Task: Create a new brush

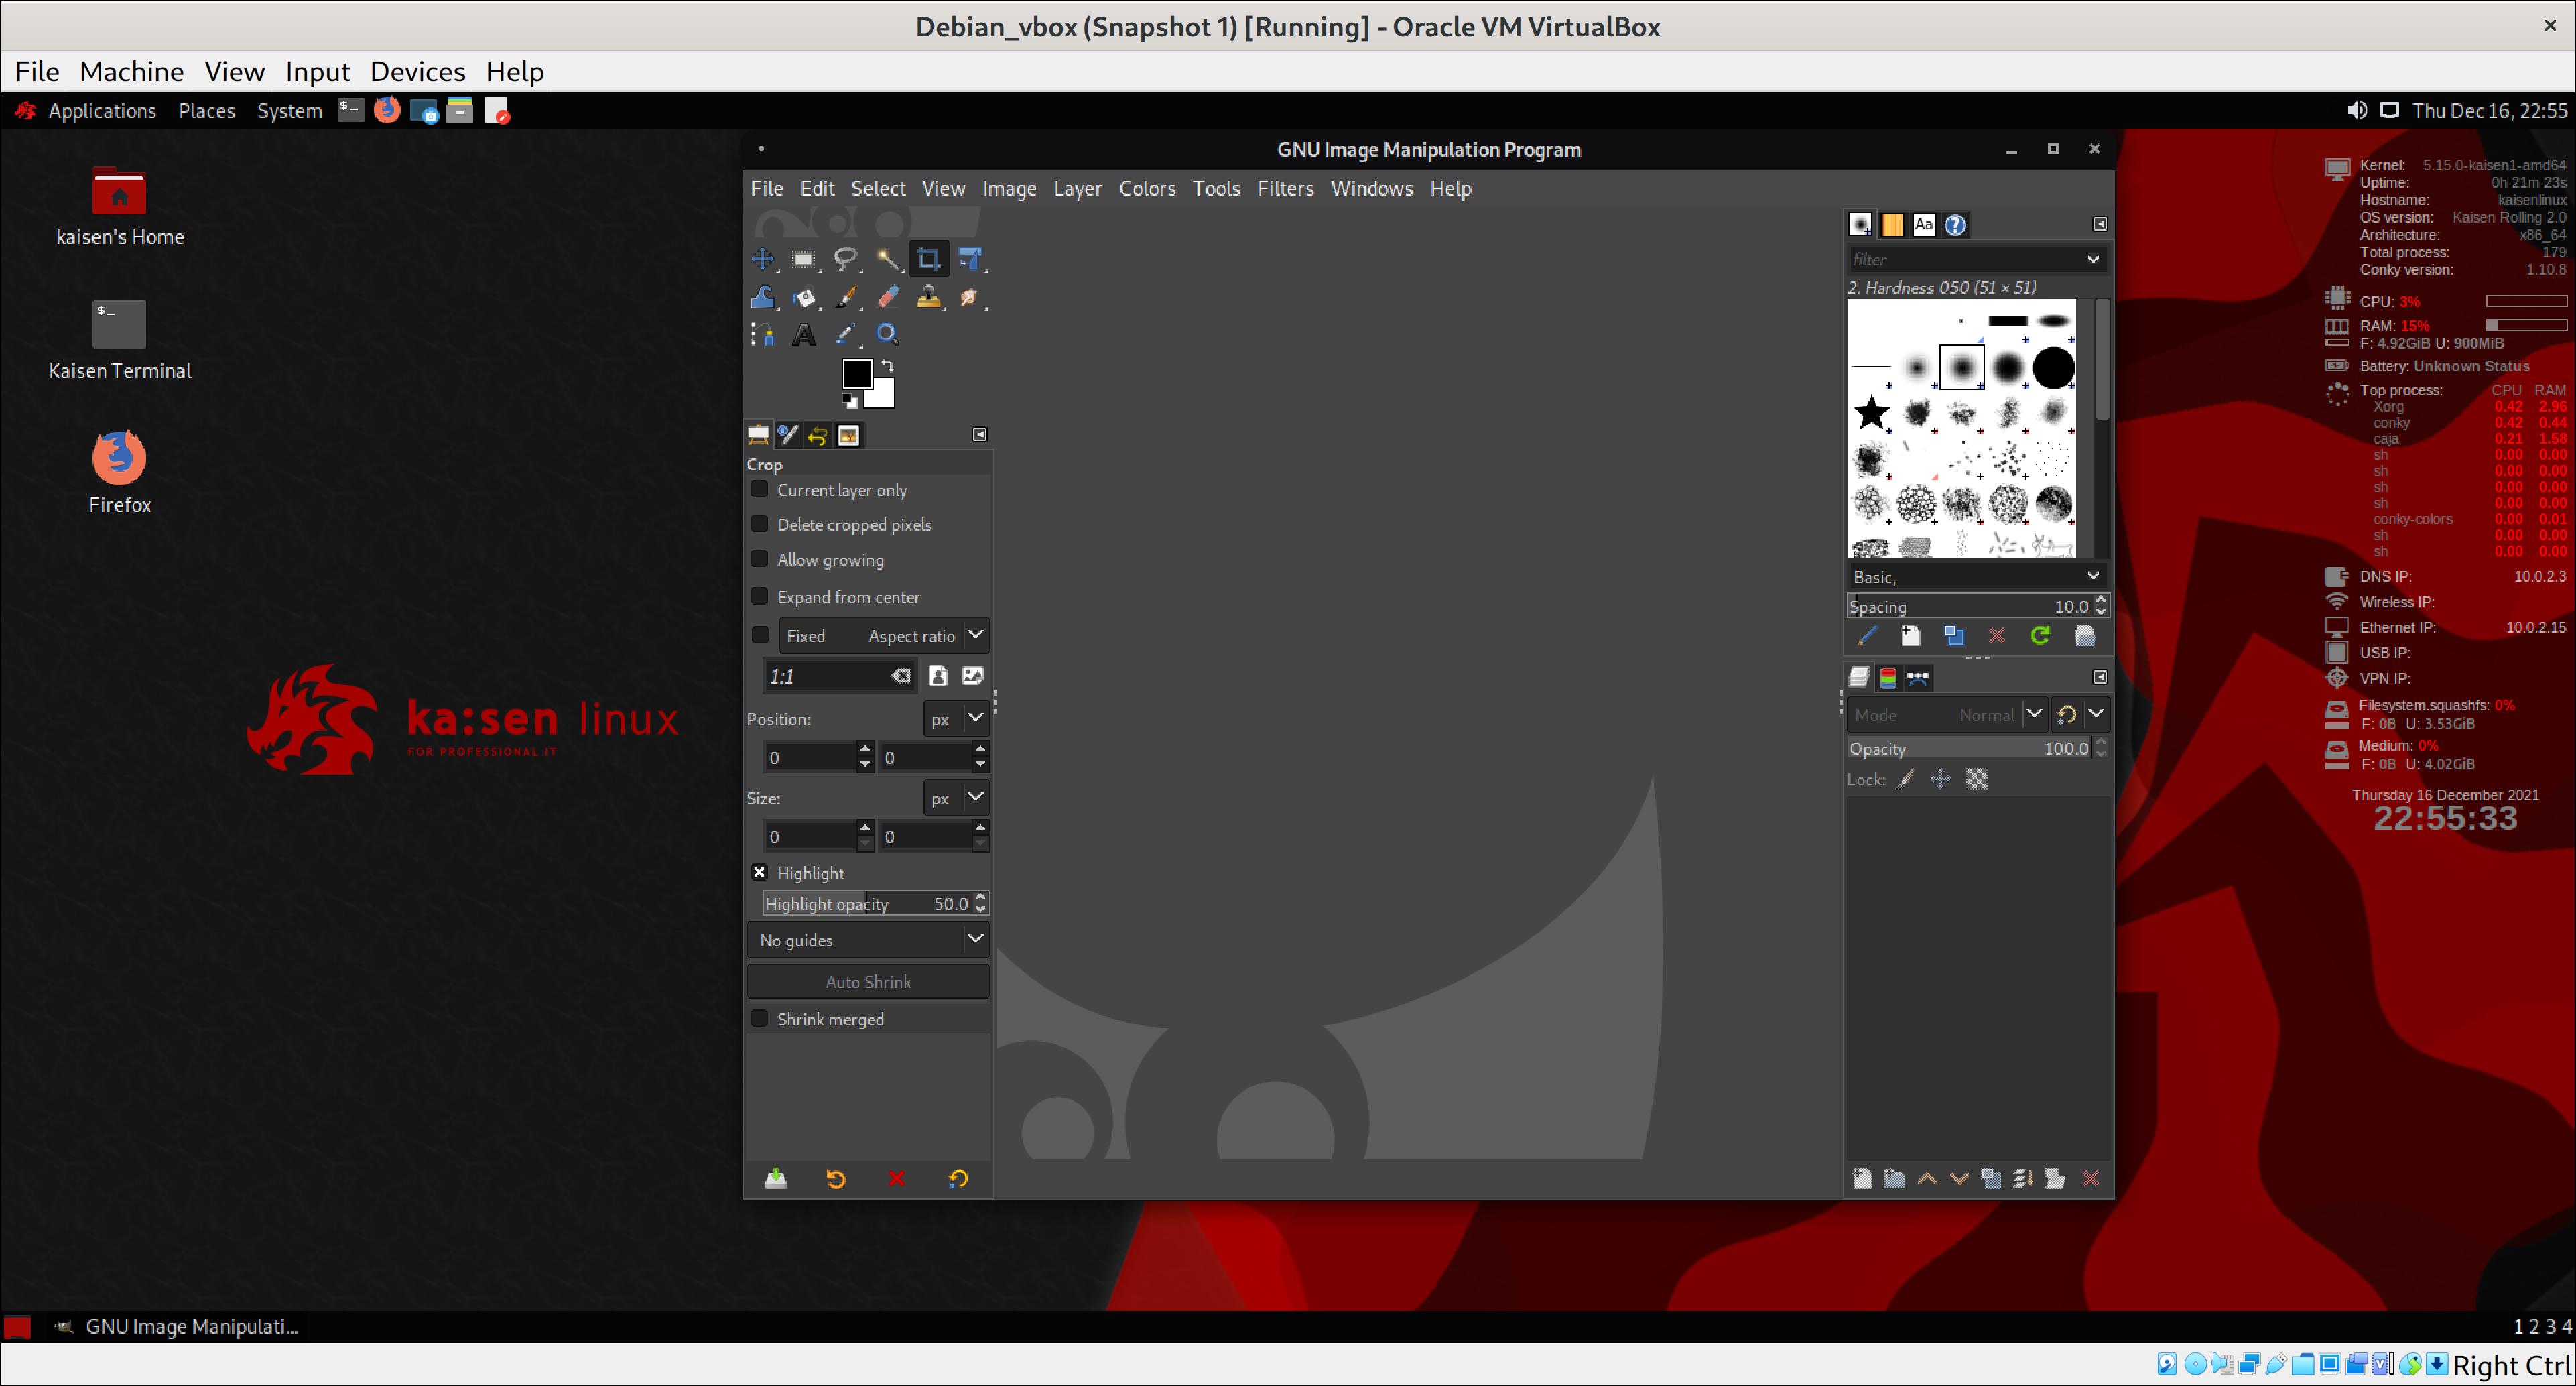Action: (x=1910, y=636)
